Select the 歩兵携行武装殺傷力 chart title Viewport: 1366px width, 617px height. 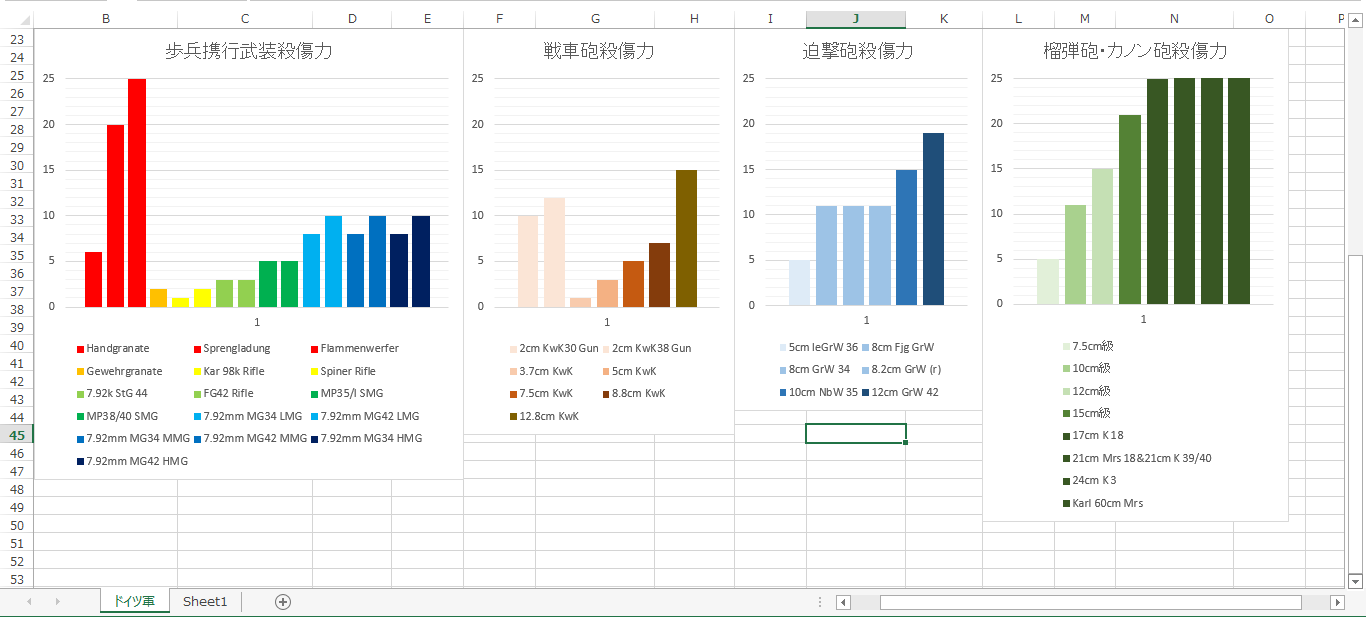point(249,52)
